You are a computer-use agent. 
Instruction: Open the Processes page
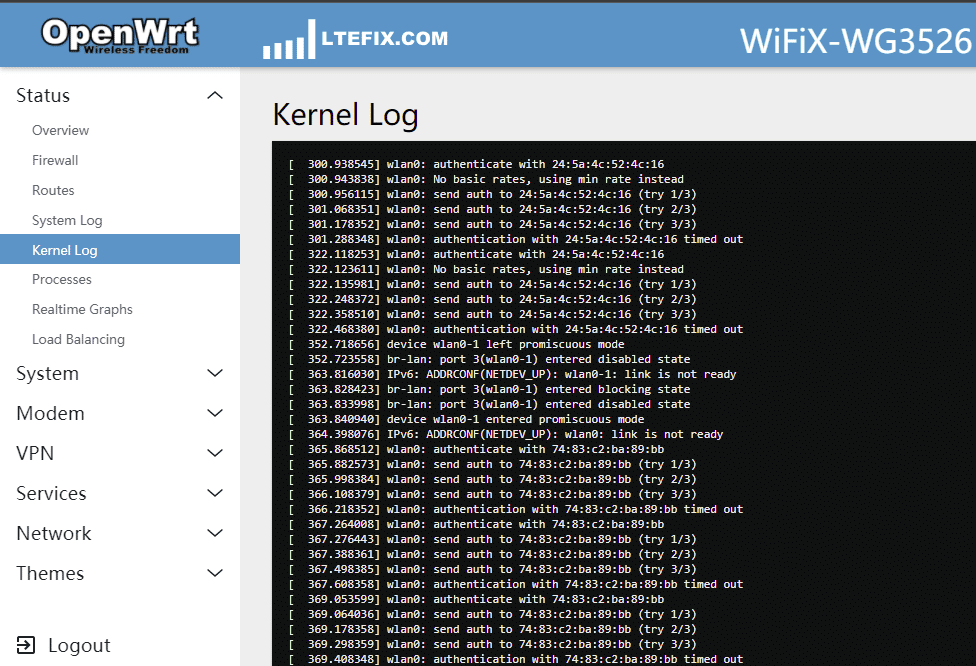[60, 279]
